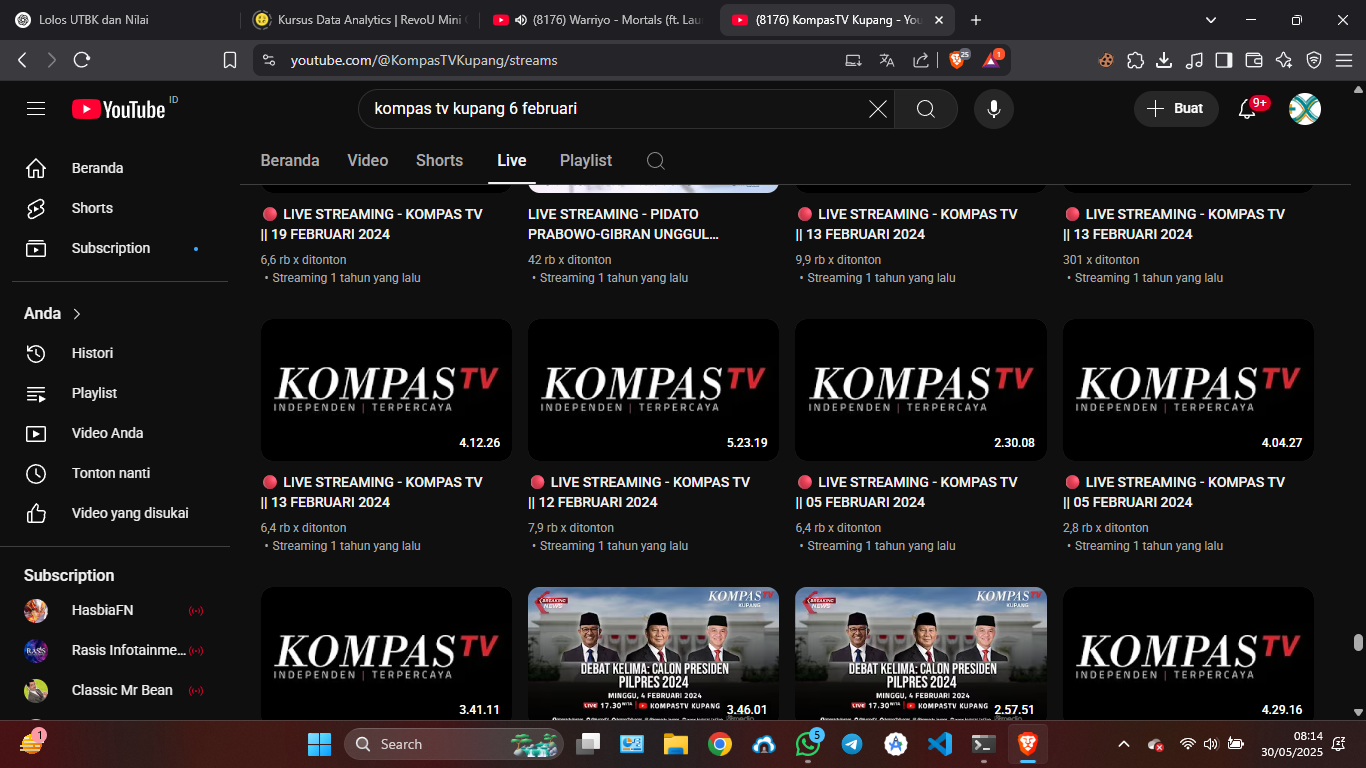Switch to Beranda channel tab

[x=290, y=161]
